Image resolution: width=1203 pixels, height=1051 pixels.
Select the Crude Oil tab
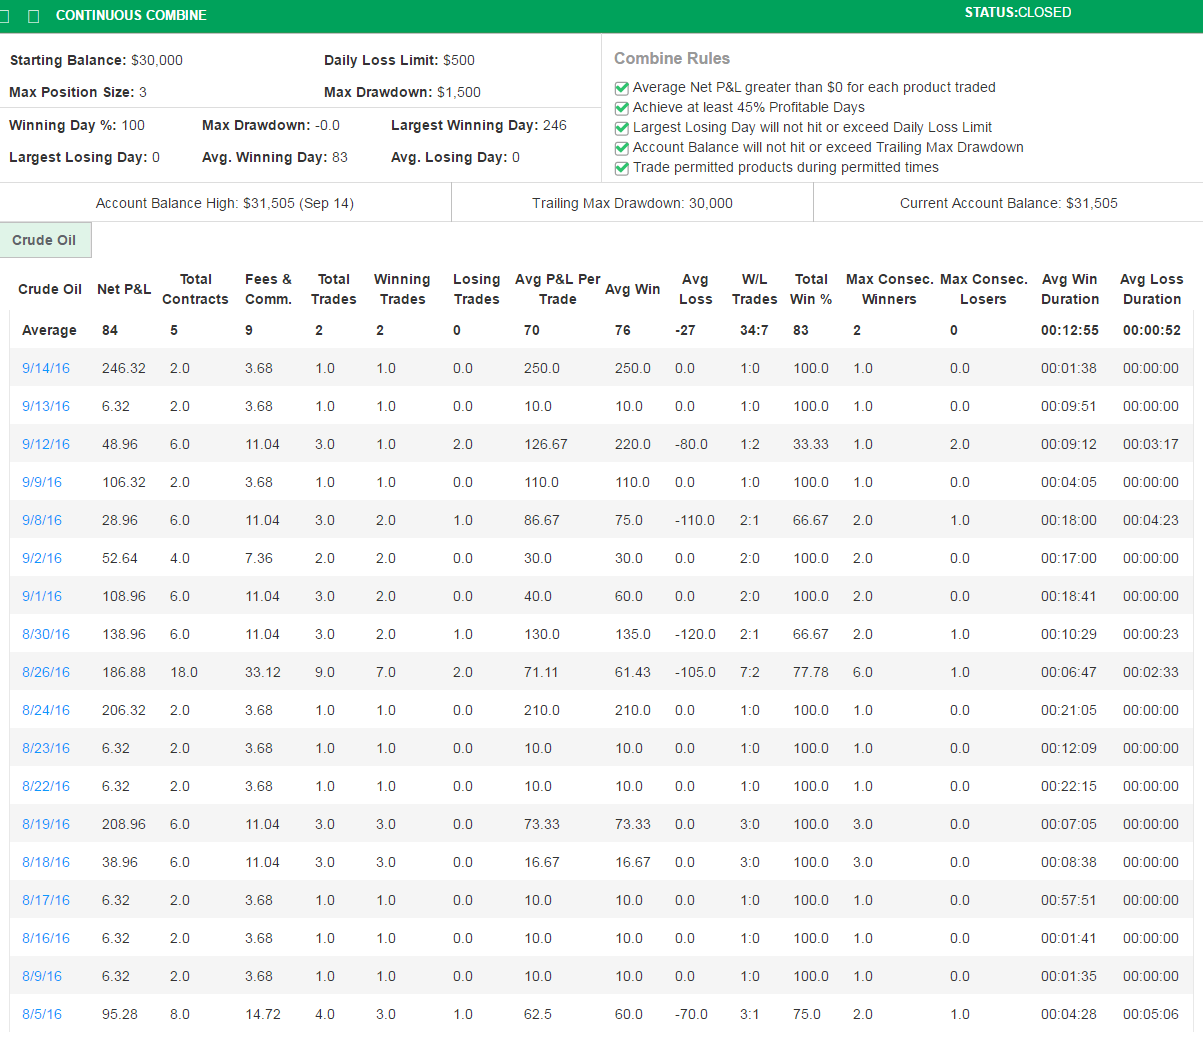45,240
